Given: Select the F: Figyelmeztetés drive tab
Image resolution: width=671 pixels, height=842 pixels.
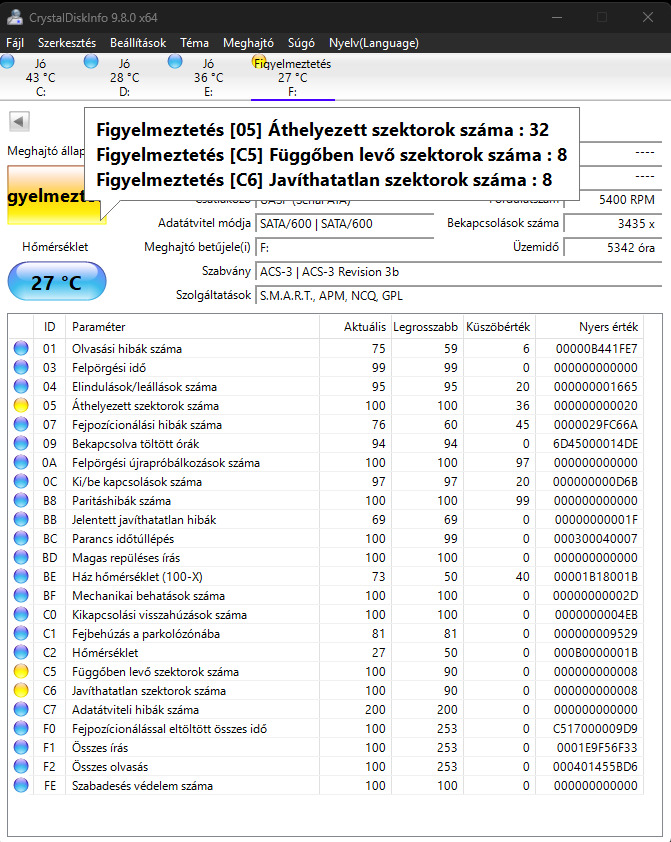Looking at the screenshot, I should click(x=293, y=77).
